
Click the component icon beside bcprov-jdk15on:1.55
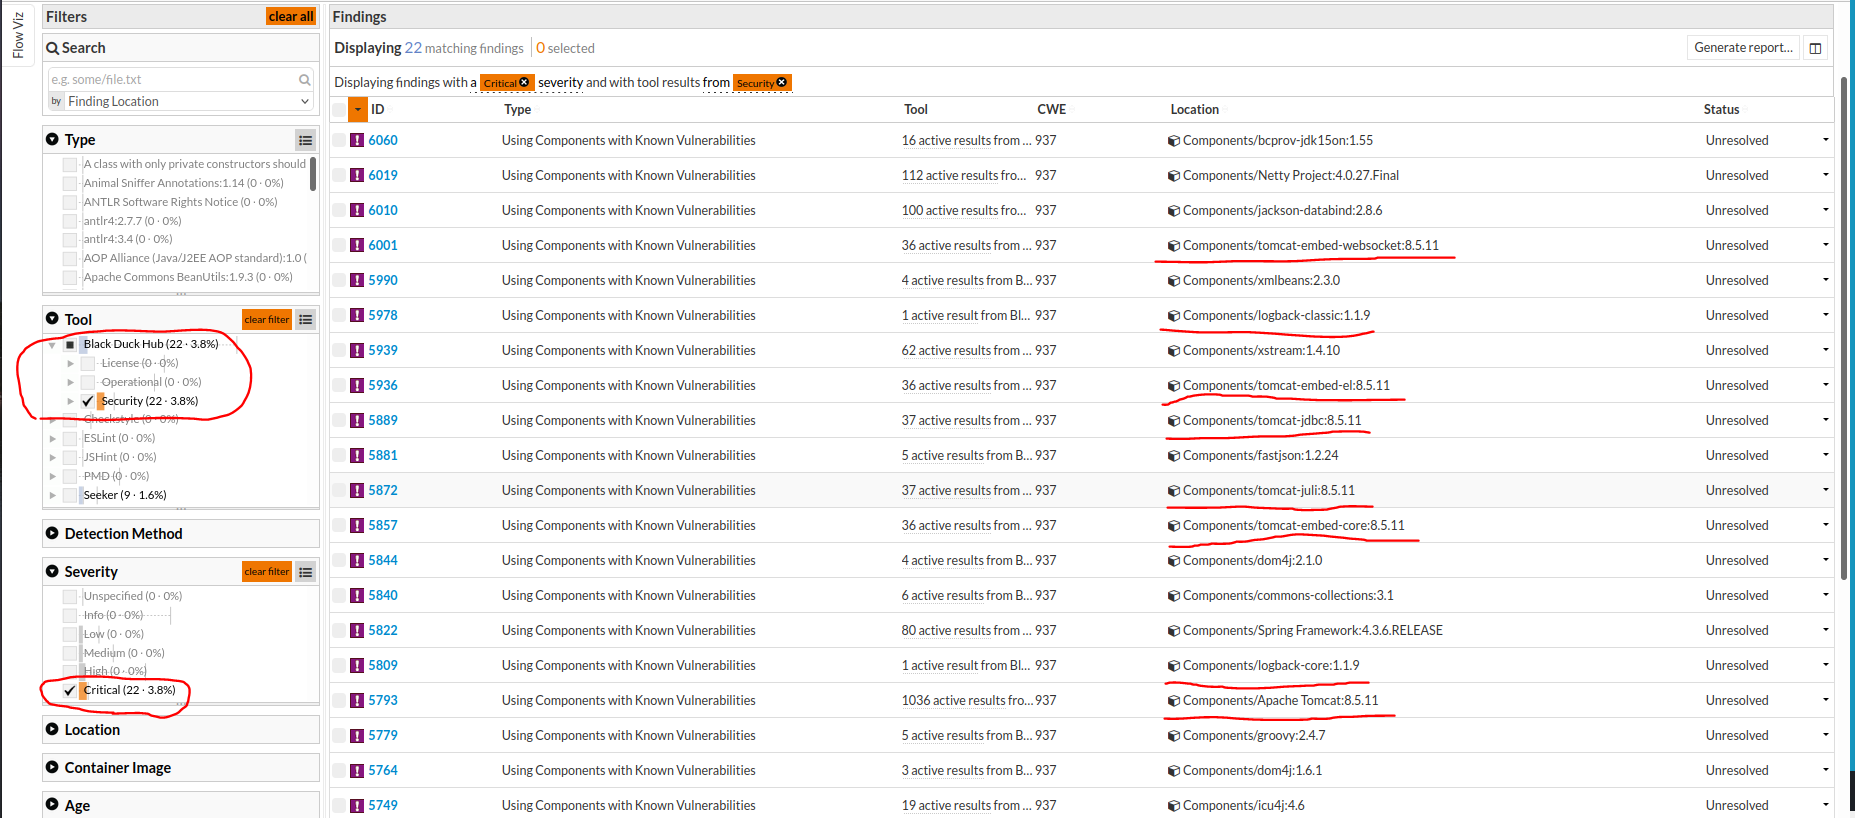pyautogui.click(x=1174, y=141)
